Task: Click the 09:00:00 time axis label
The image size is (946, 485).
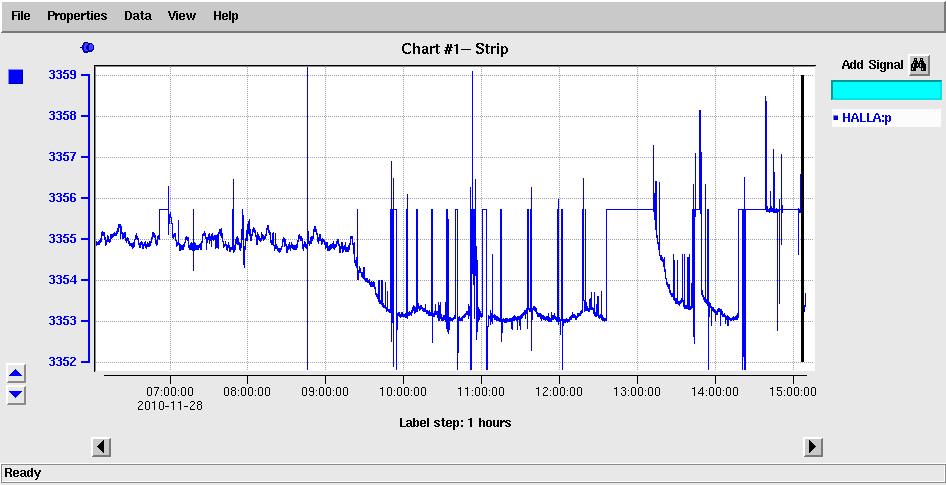Action: tap(325, 391)
